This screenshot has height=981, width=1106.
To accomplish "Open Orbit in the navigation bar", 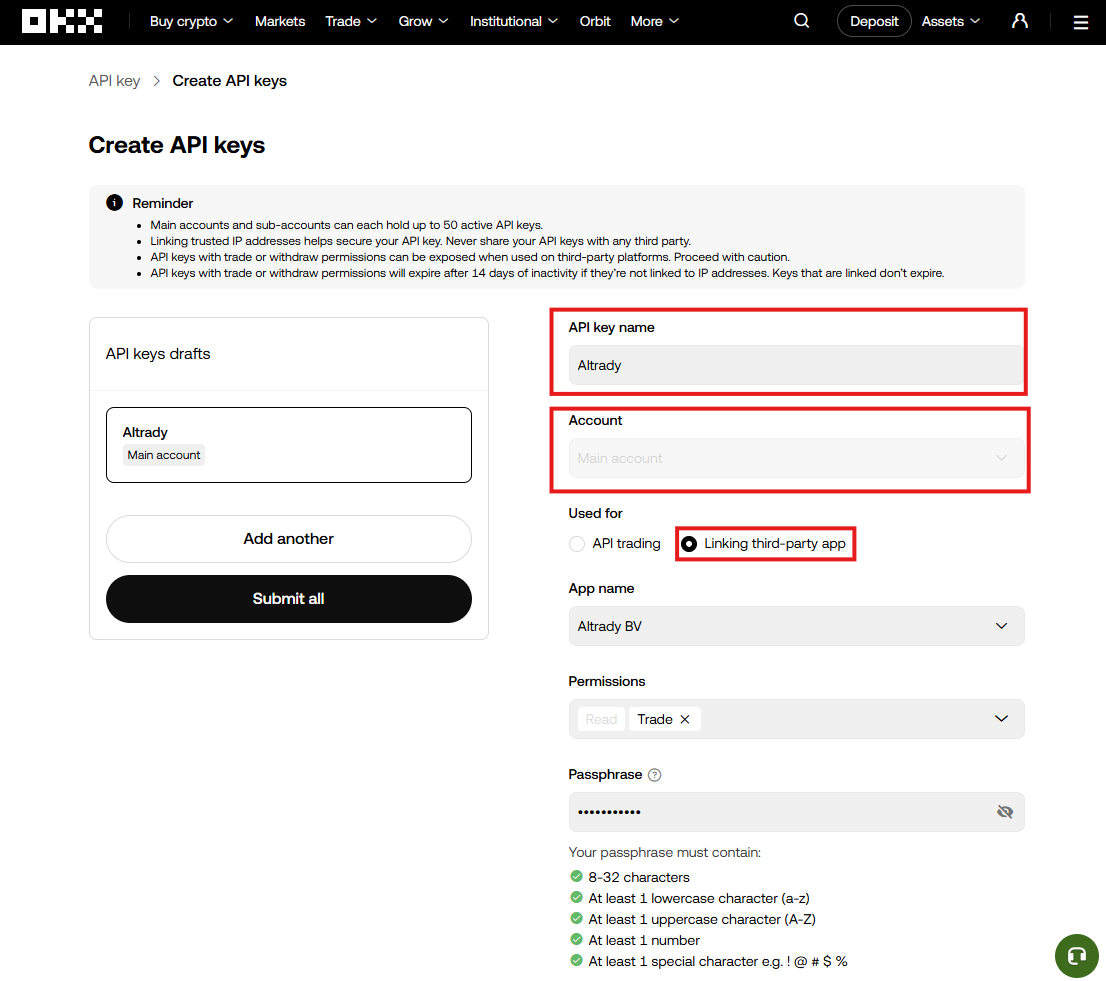I will (595, 21).
